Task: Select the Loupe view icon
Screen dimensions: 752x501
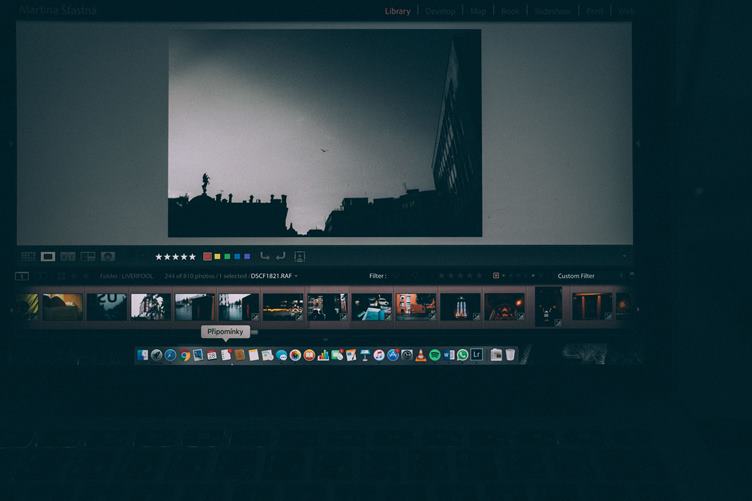Action: pyautogui.click(x=48, y=256)
